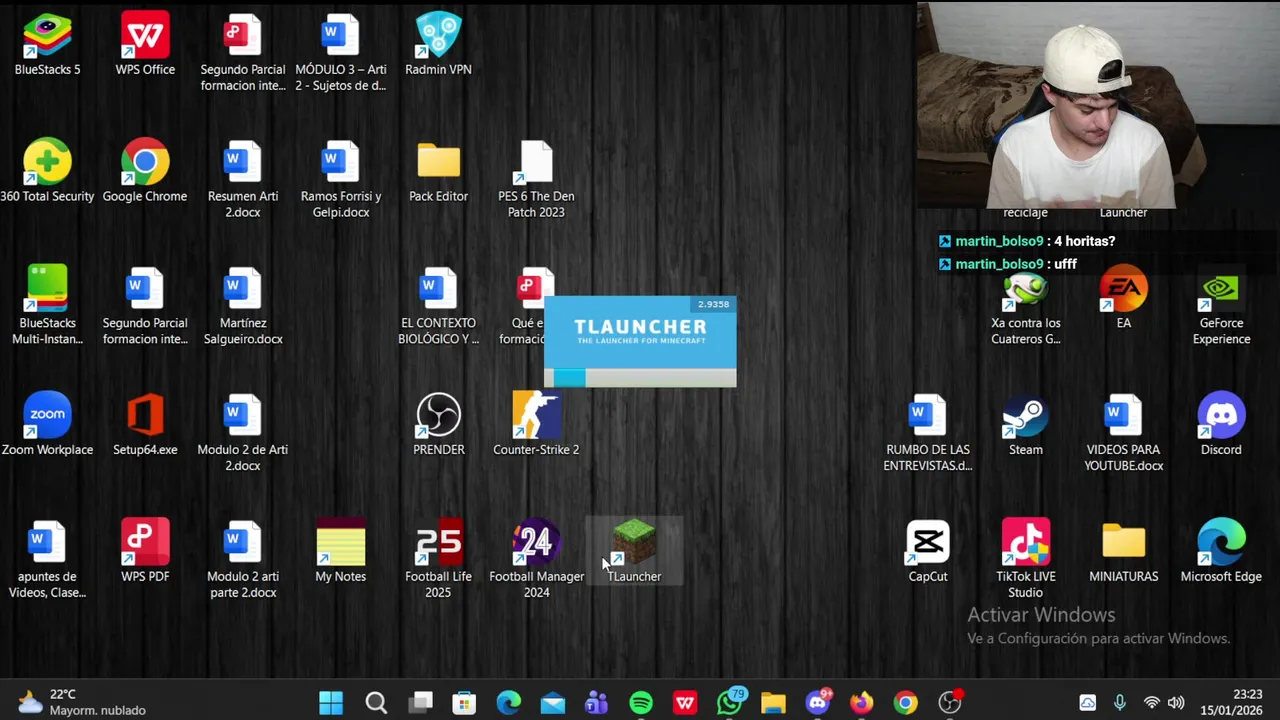Select the Setup64.exe Office installer

(x=145, y=425)
